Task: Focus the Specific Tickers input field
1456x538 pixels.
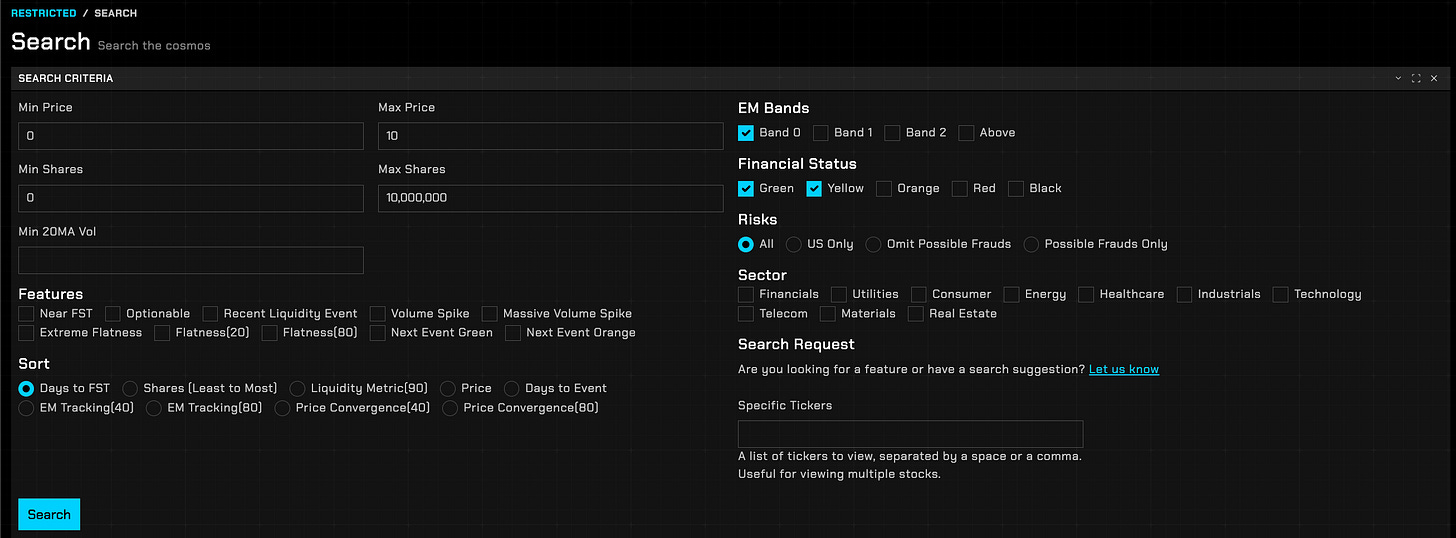Action: (911, 434)
